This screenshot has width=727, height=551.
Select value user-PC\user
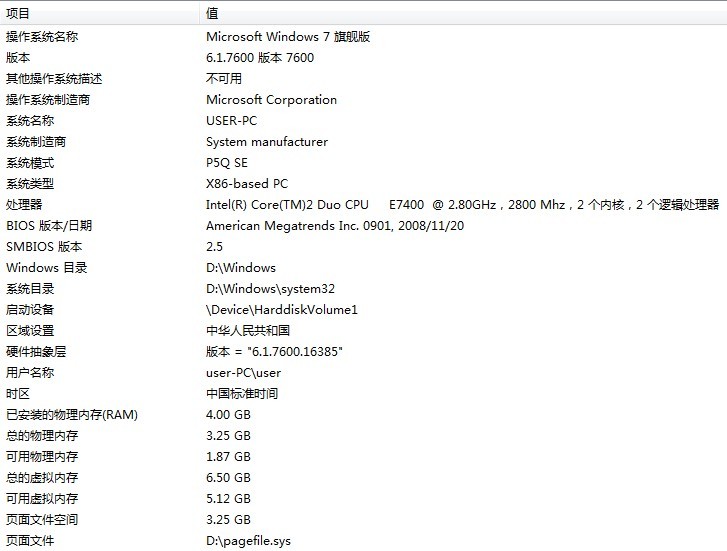click(243, 373)
